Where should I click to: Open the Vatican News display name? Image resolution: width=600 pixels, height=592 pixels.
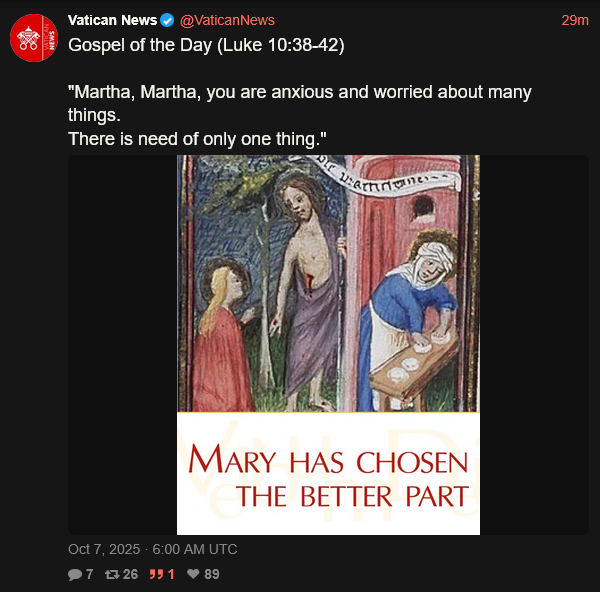coord(112,21)
